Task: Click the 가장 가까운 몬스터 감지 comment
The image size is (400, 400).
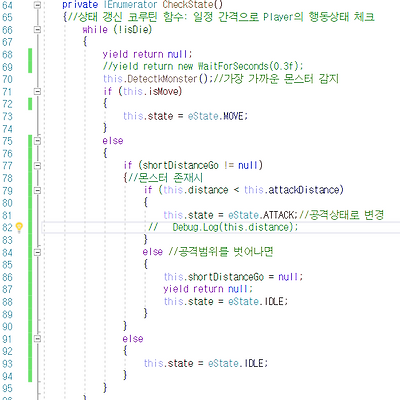Action: click(x=276, y=79)
